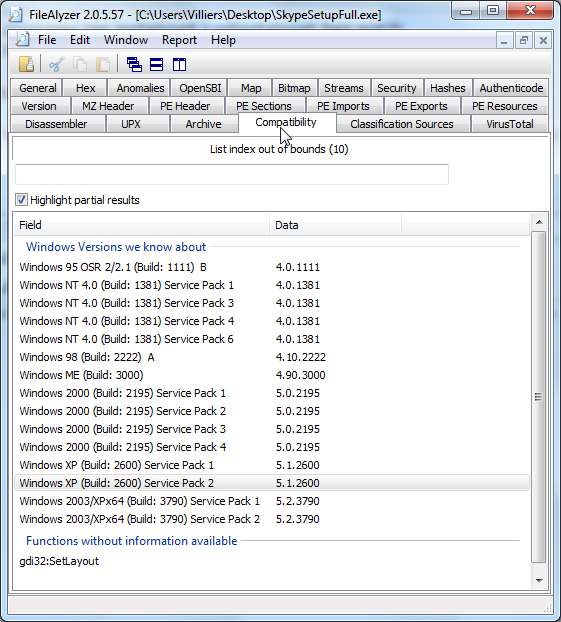
Task: Click the cascade windows toolbar icon
Action: (134, 64)
